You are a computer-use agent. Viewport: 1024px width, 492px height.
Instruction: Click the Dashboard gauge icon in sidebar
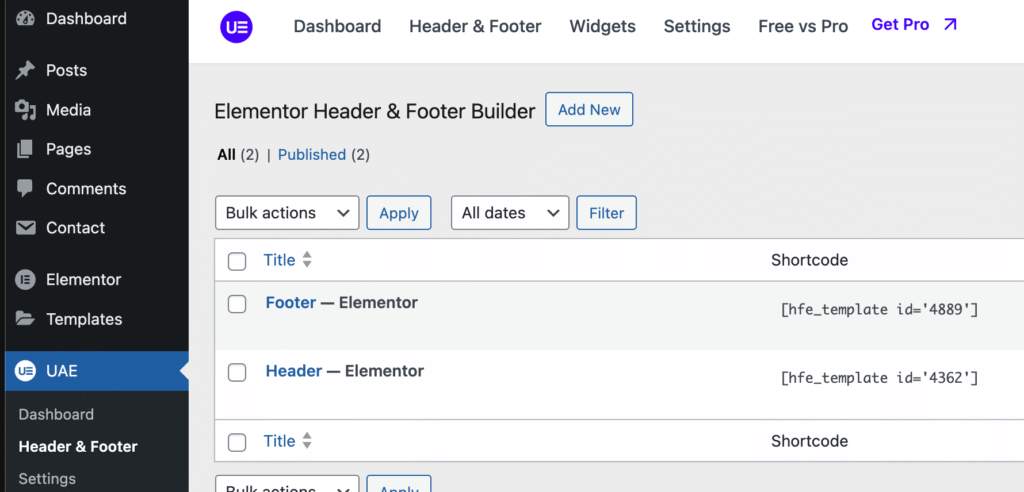pyautogui.click(x=26, y=19)
